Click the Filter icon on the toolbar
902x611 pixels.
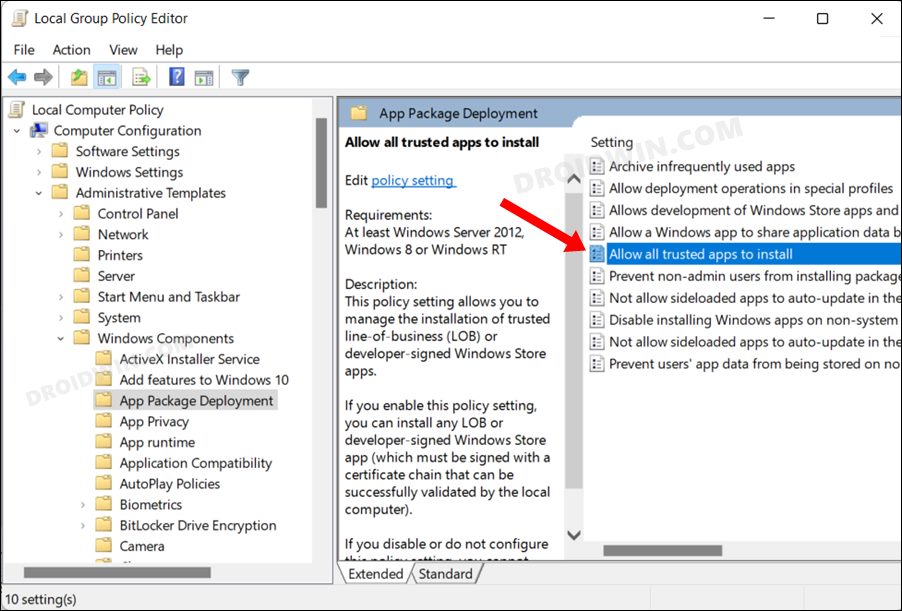pyautogui.click(x=240, y=77)
